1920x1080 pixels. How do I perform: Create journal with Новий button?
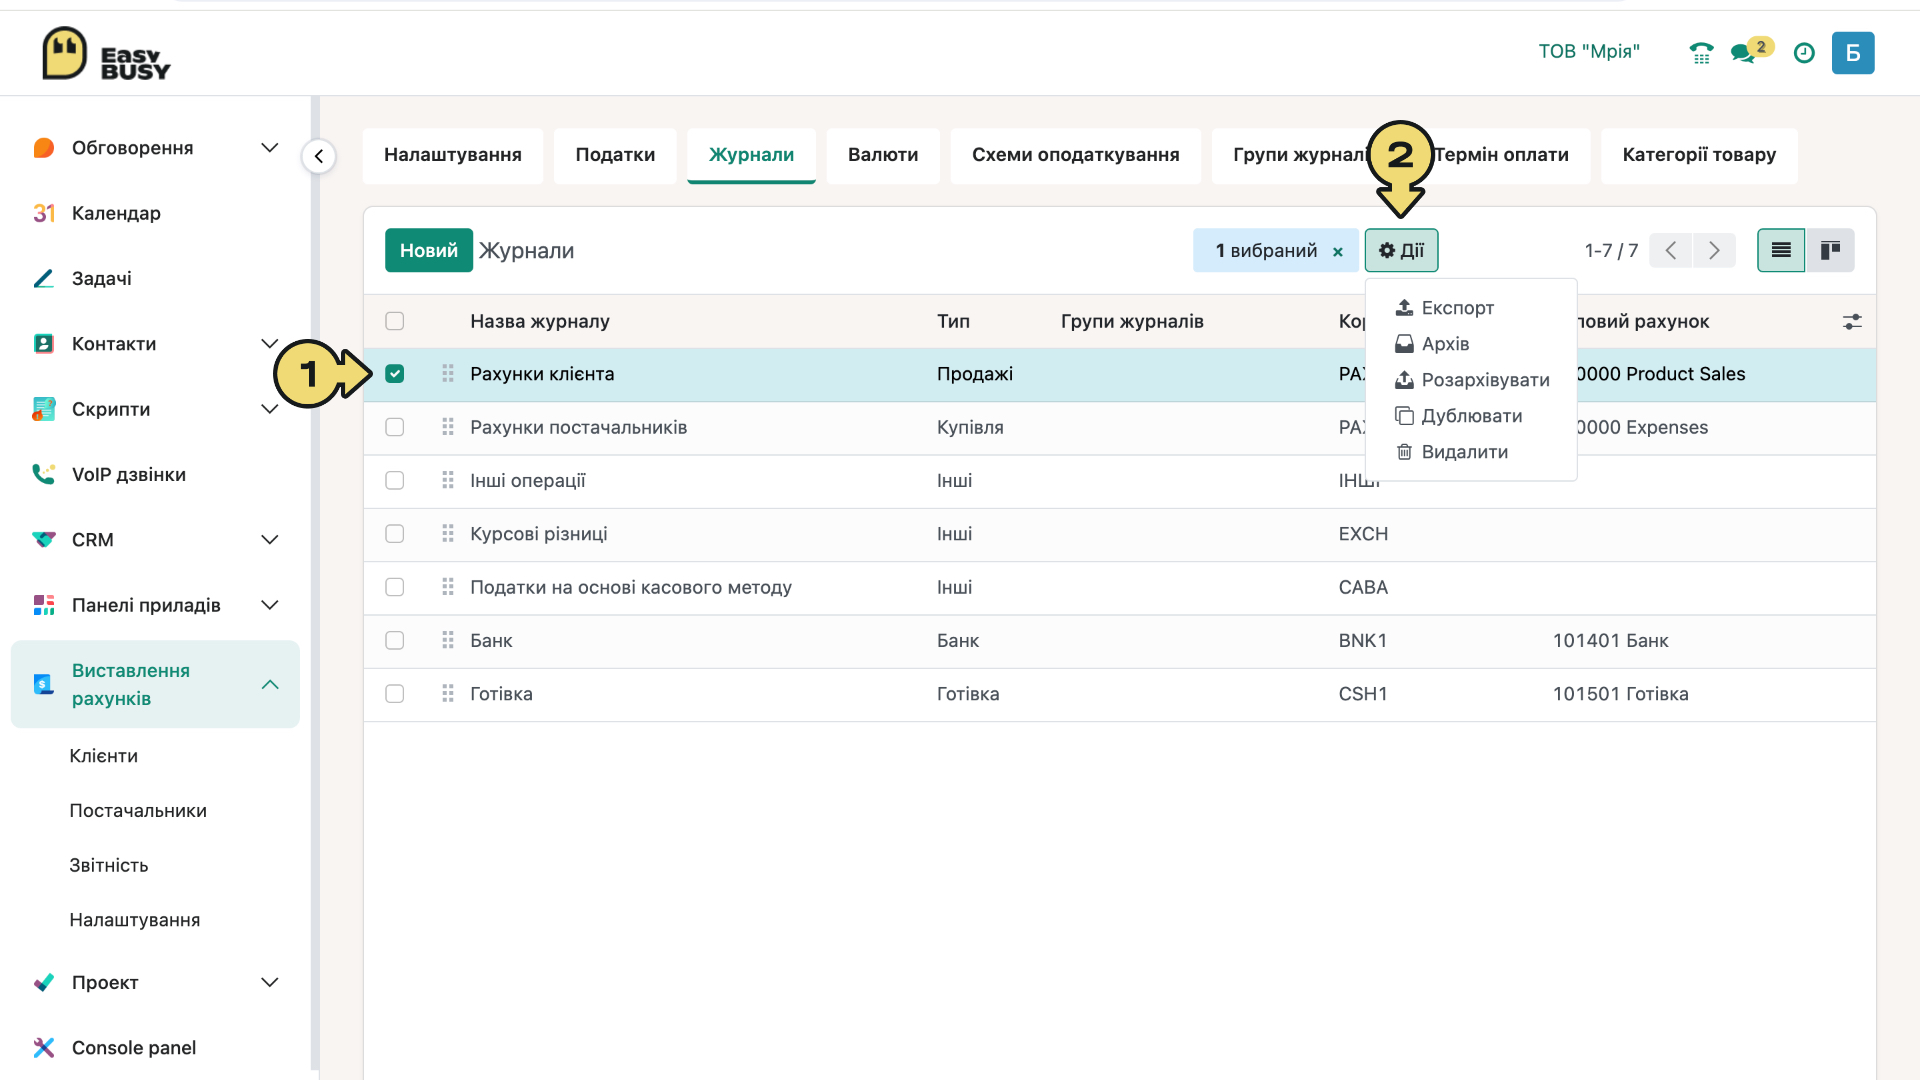tap(429, 250)
